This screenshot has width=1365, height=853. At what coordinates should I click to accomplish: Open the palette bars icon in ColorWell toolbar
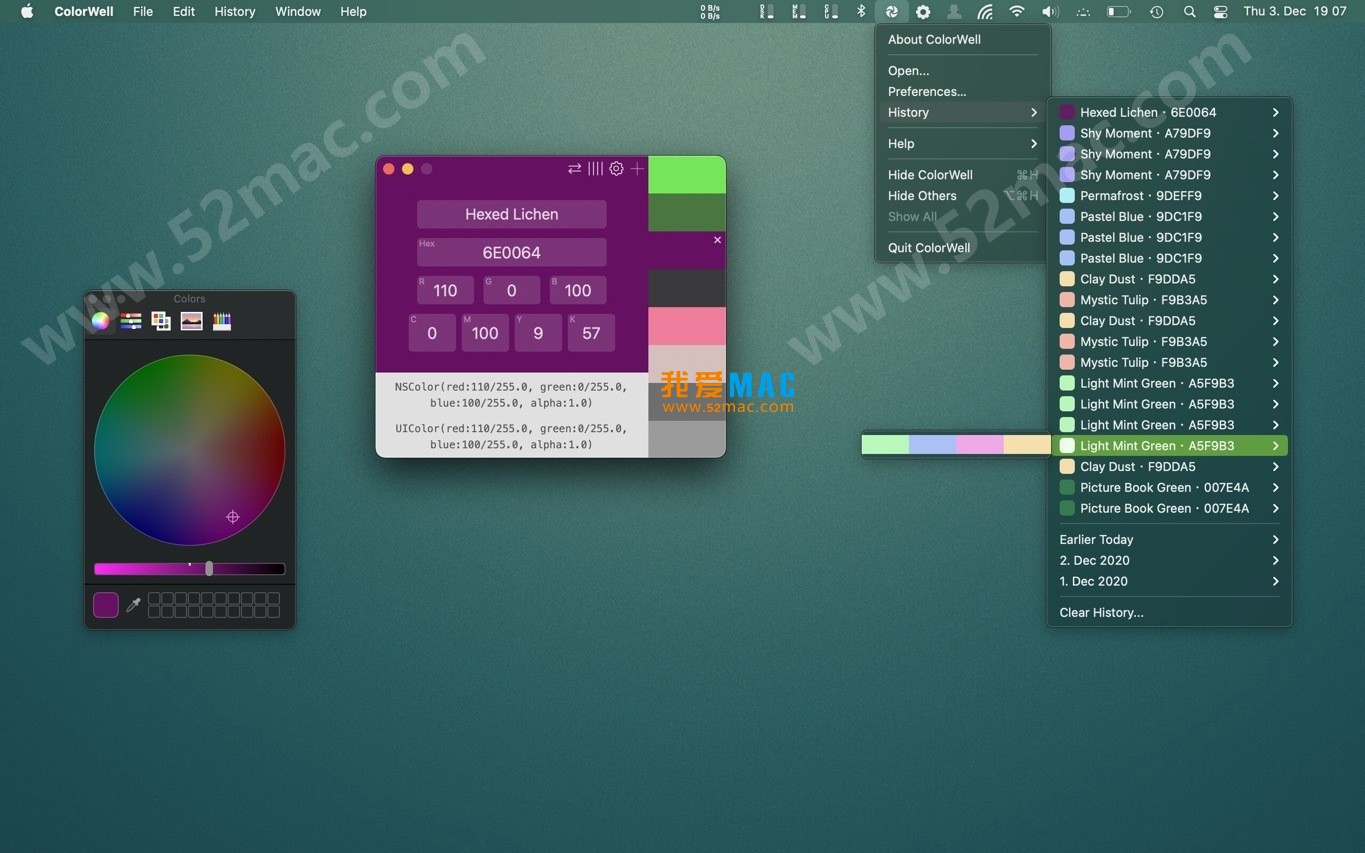pyautogui.click(x=595, y=169)
